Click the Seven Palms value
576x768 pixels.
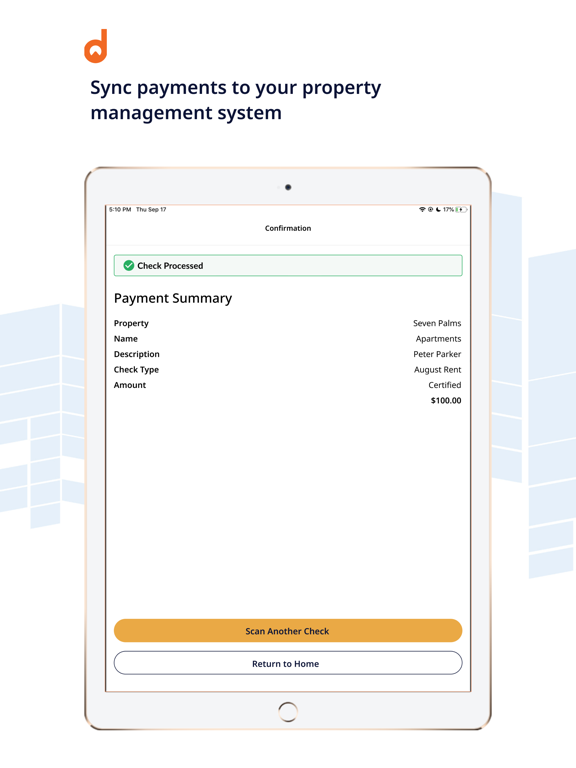[437, 323]
